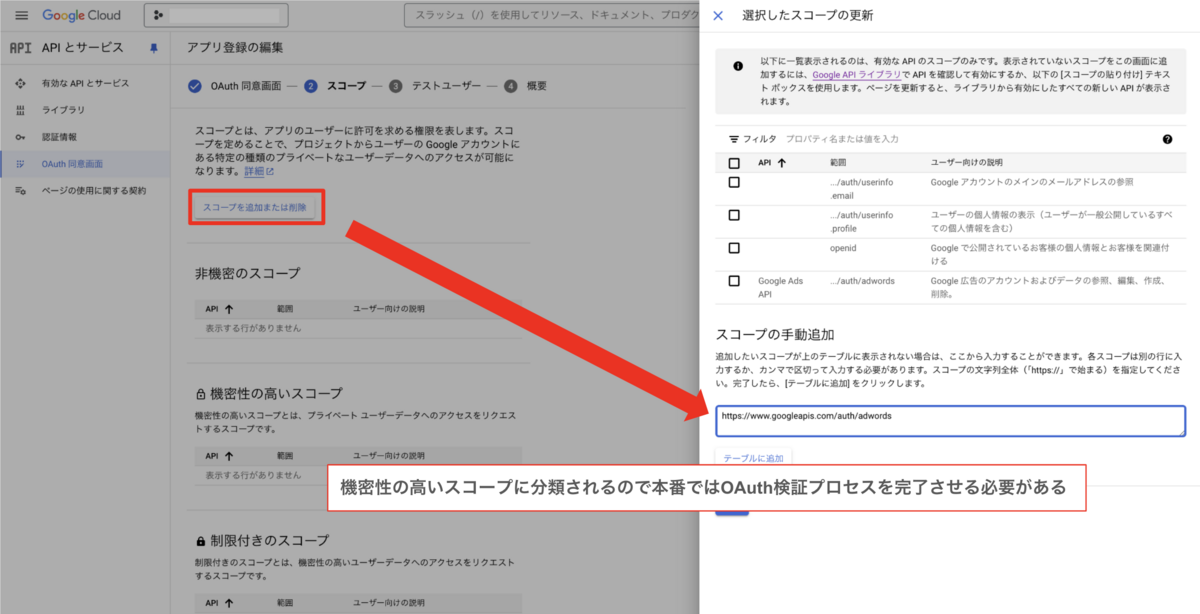This screenshot has width=1200, height=614.
Task: Sort 機密性の高いスコープ table by API
Action: point(219,455)
